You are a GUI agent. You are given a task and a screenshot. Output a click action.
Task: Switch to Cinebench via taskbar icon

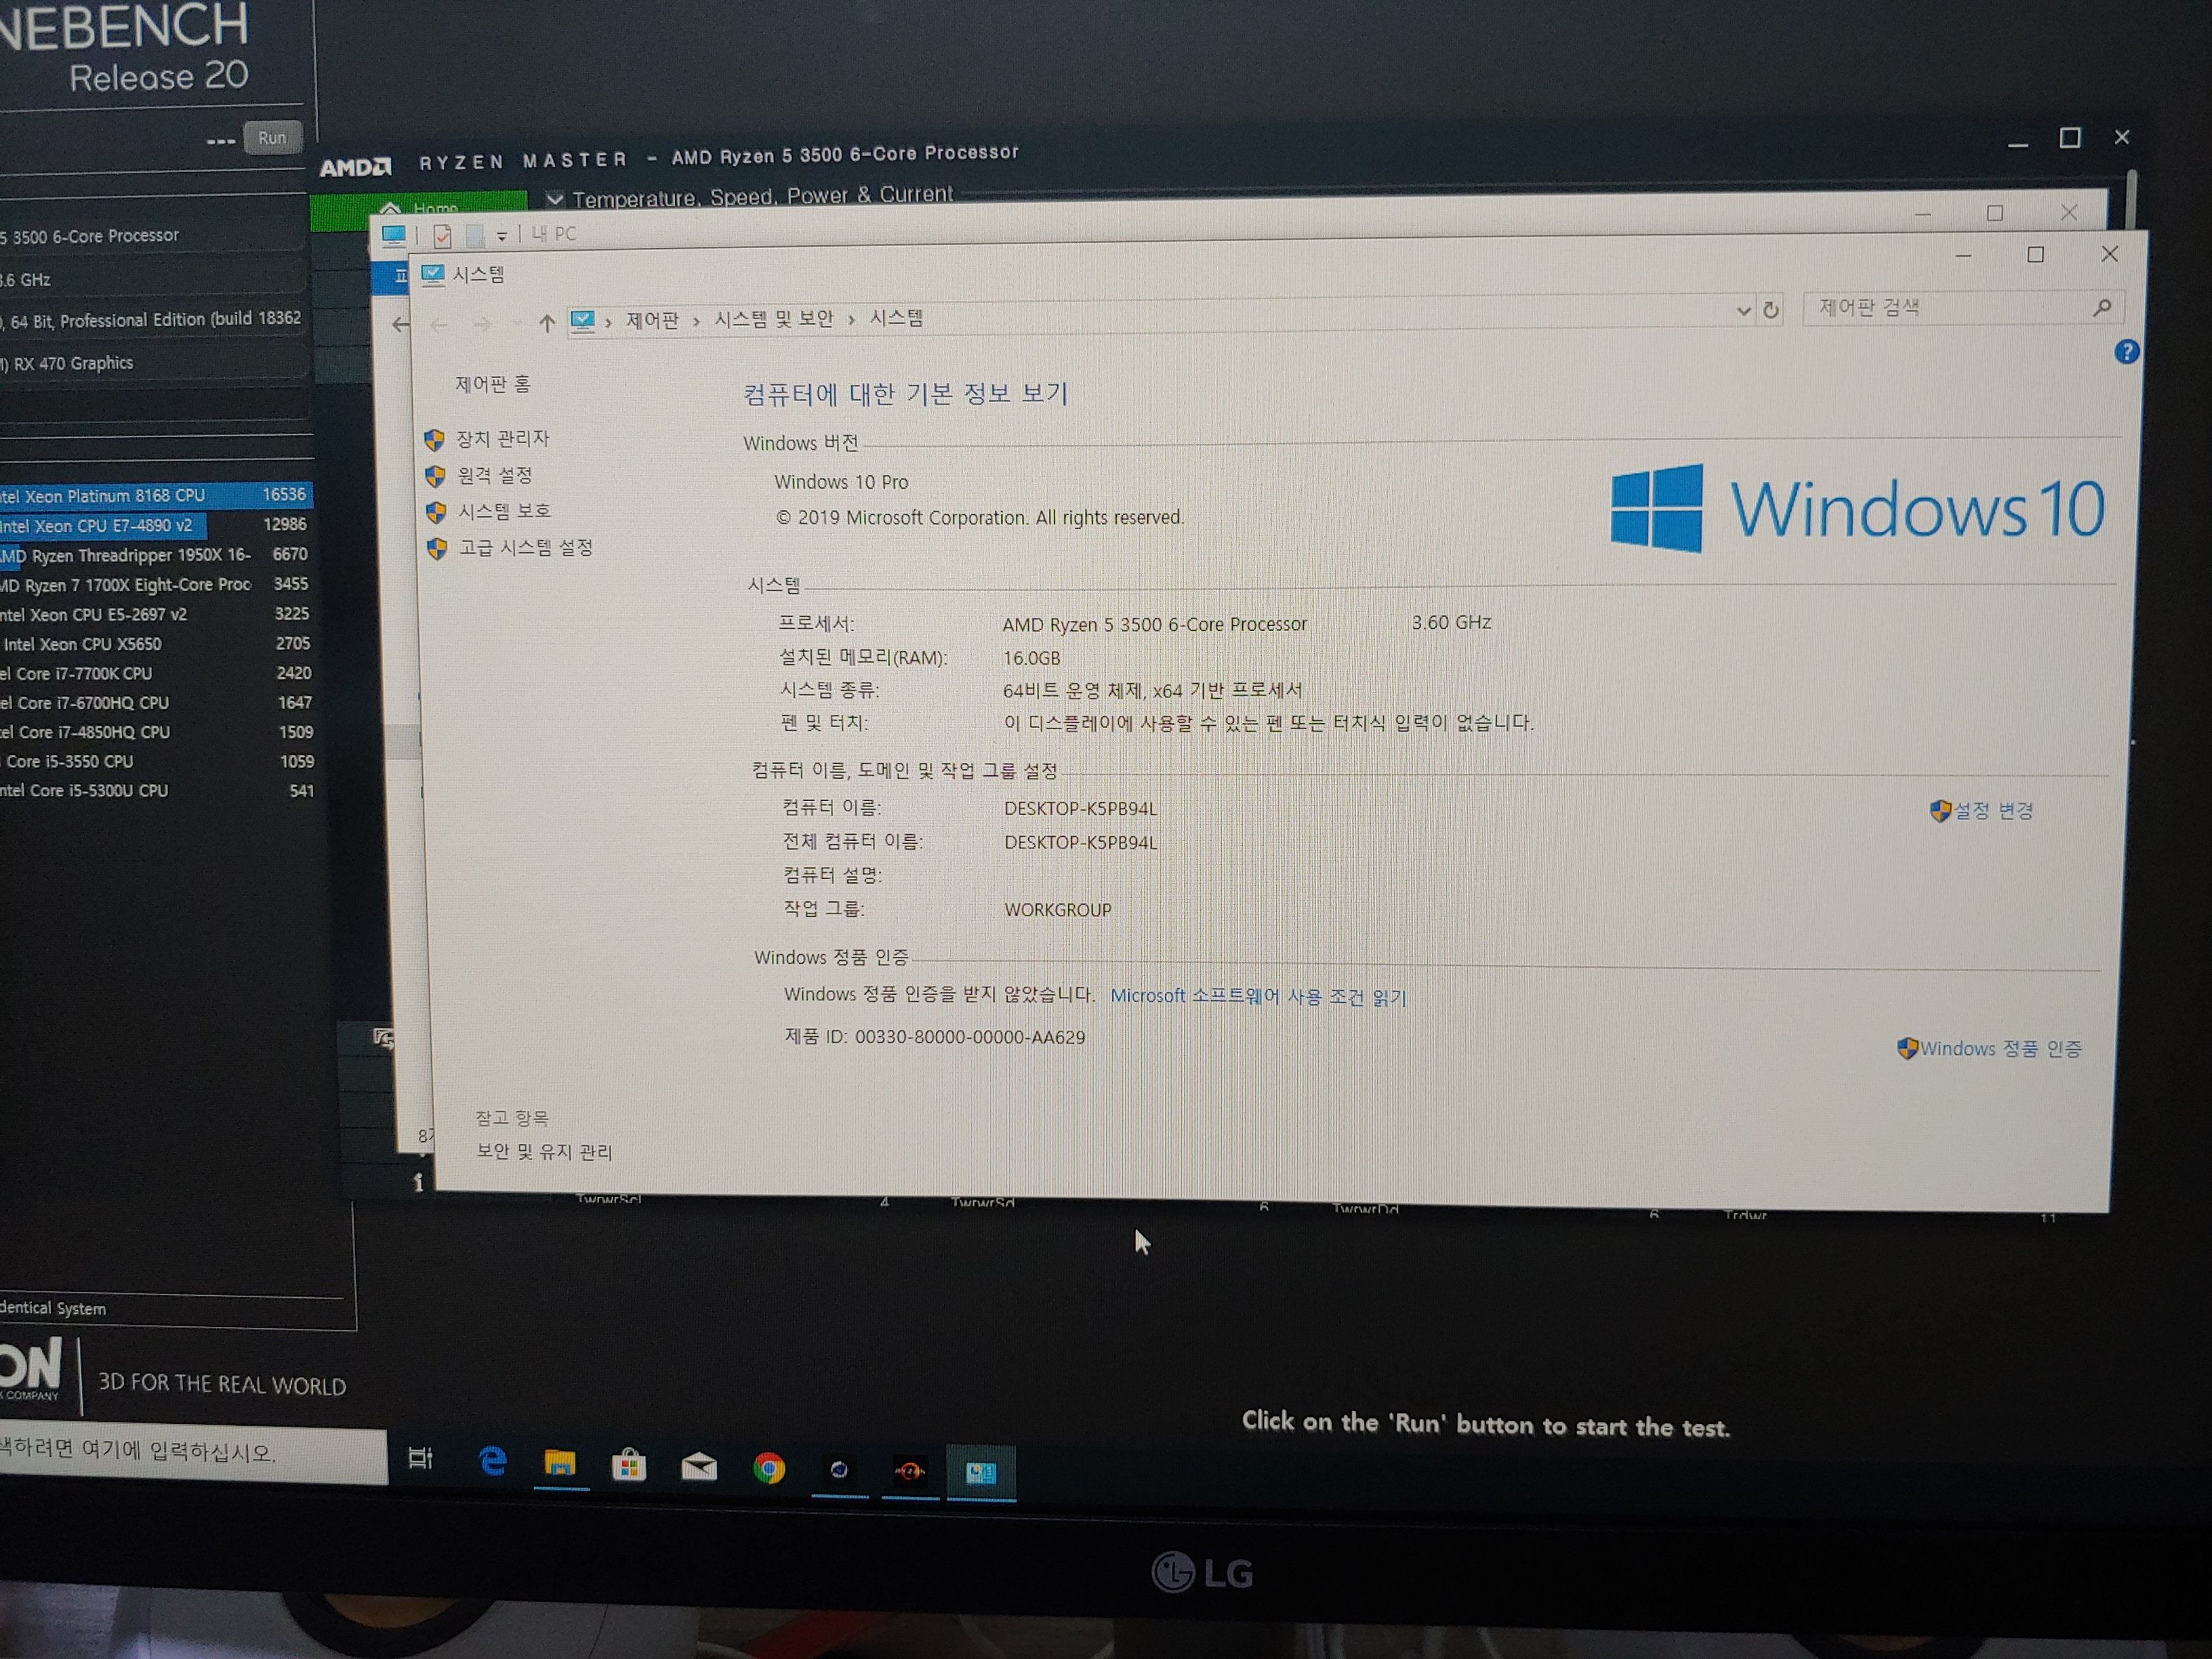[839, 1469]
